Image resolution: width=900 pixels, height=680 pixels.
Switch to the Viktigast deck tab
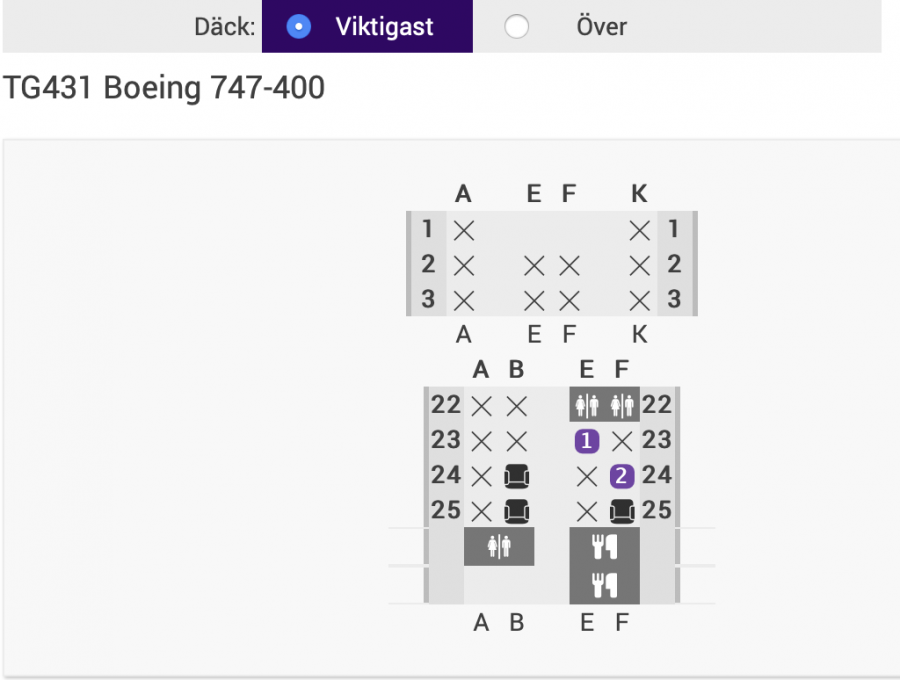[x=384, y=27]
